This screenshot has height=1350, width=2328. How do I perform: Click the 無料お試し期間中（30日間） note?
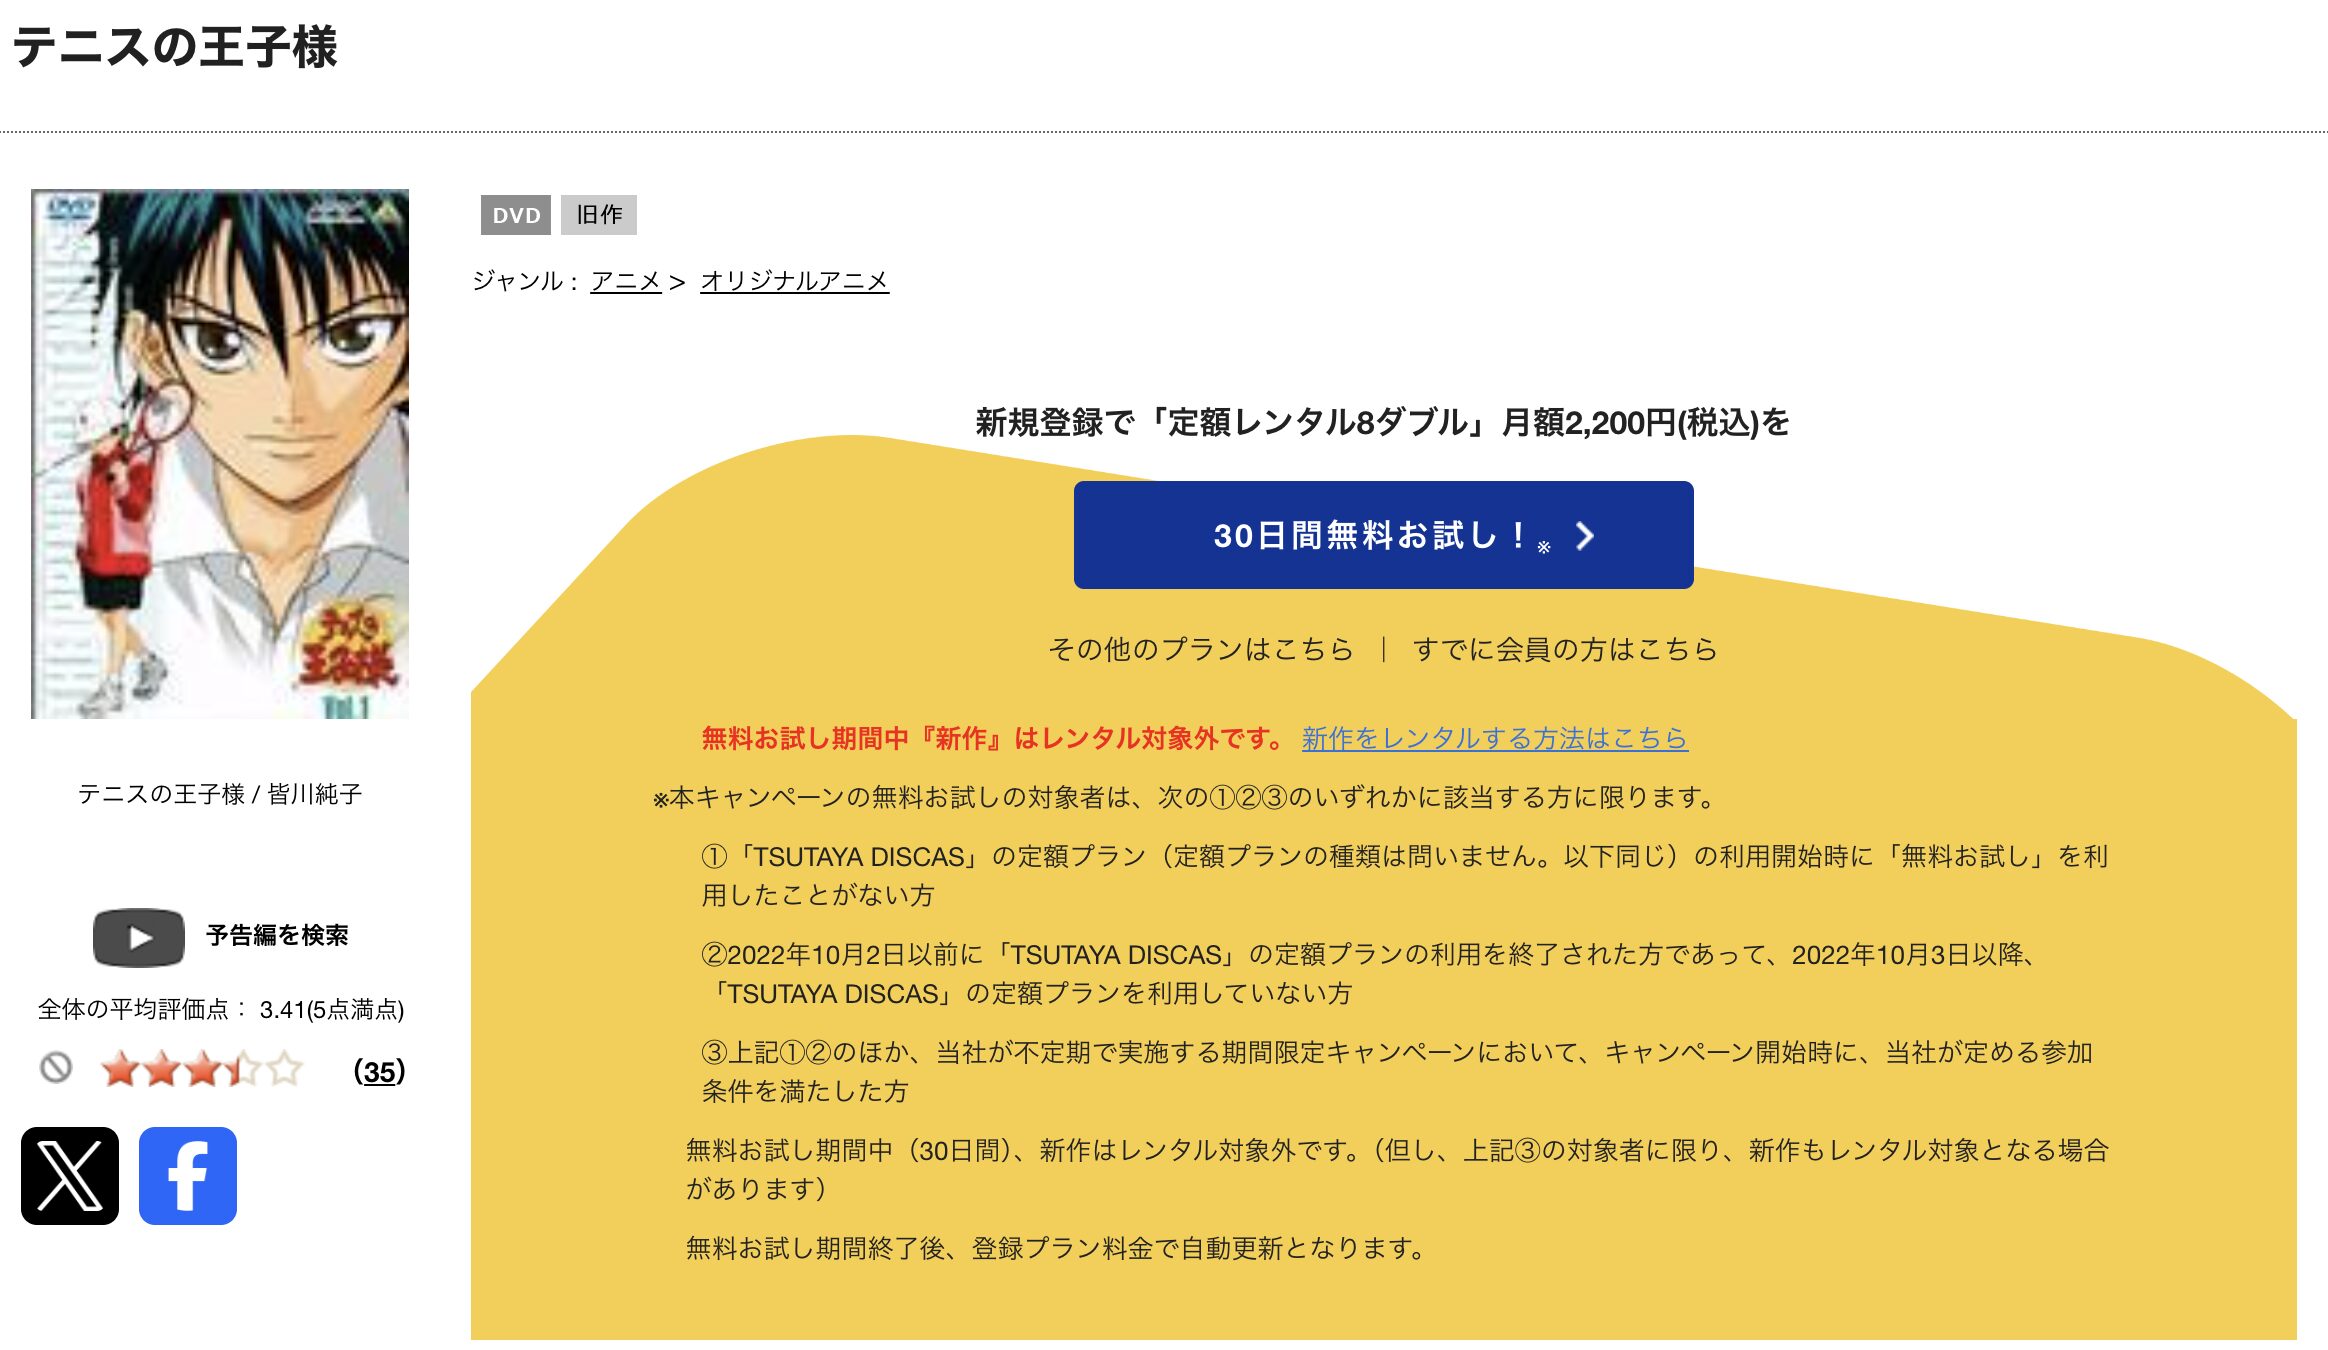(x=1398, y=1169)
